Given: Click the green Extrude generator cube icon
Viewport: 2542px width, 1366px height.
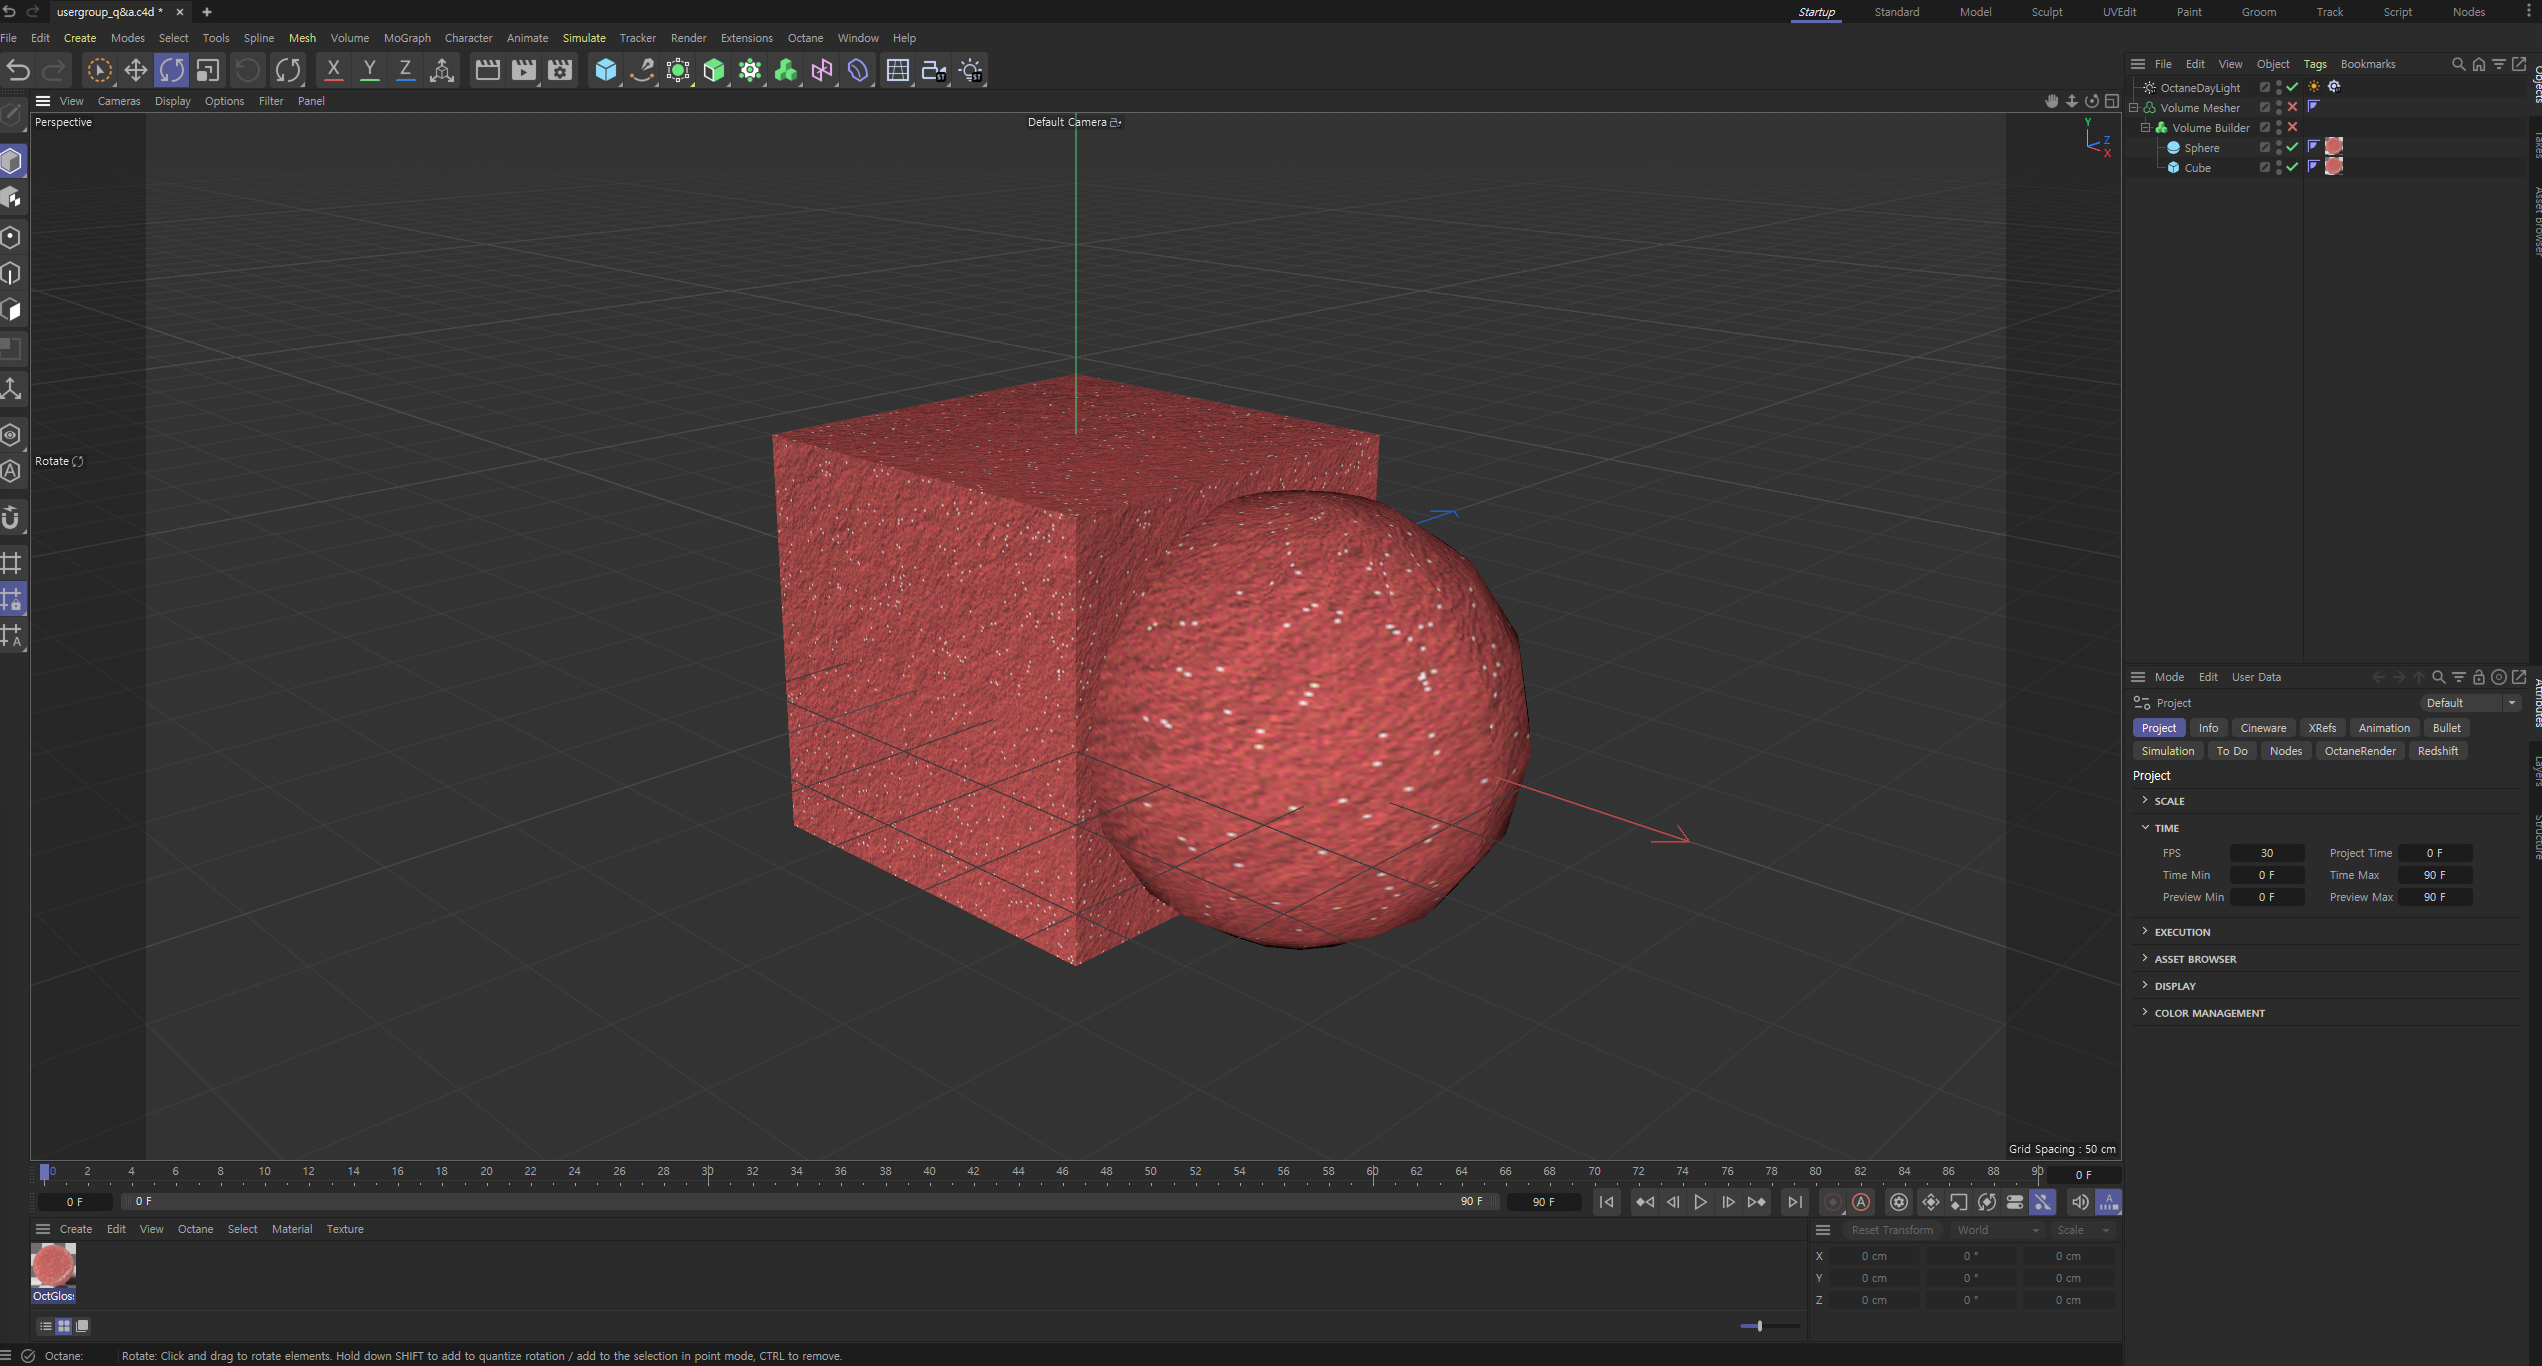Looking at the screenshot, I should tap(714, 70).
